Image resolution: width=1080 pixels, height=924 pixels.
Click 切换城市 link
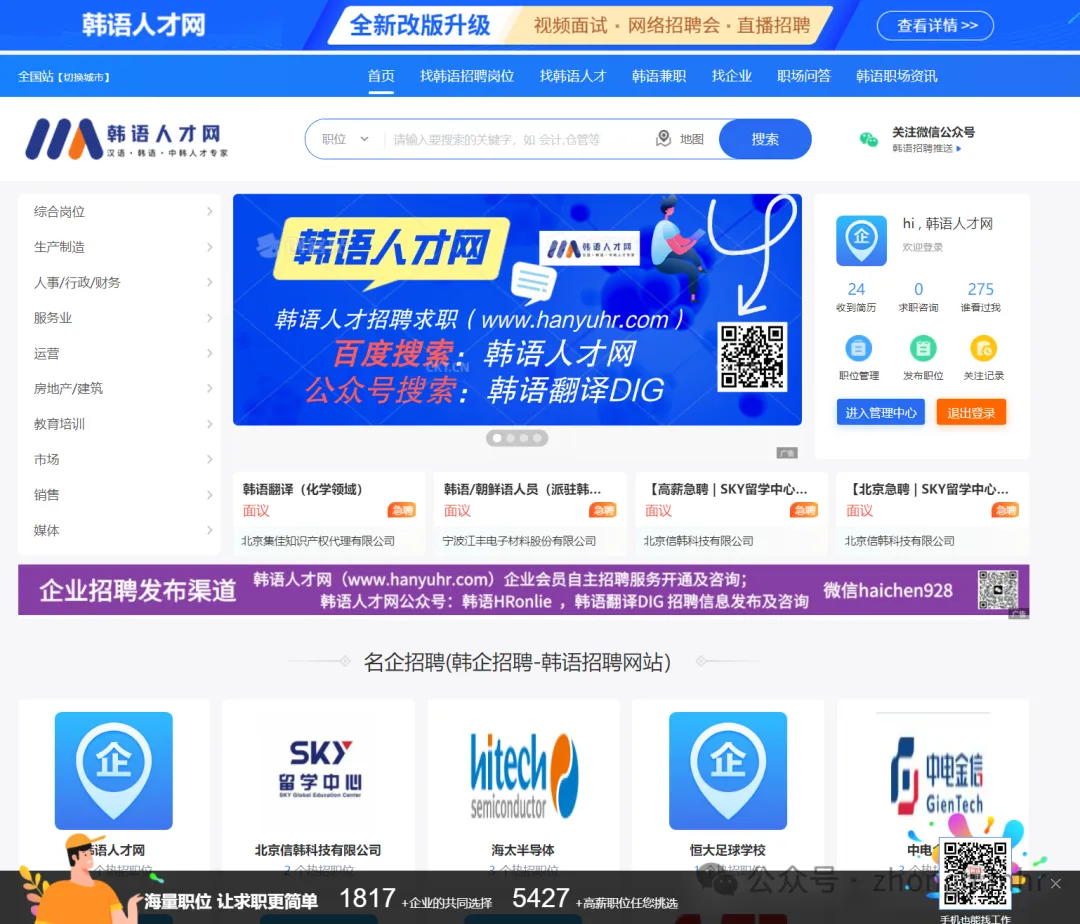click(x=83, y=77)
